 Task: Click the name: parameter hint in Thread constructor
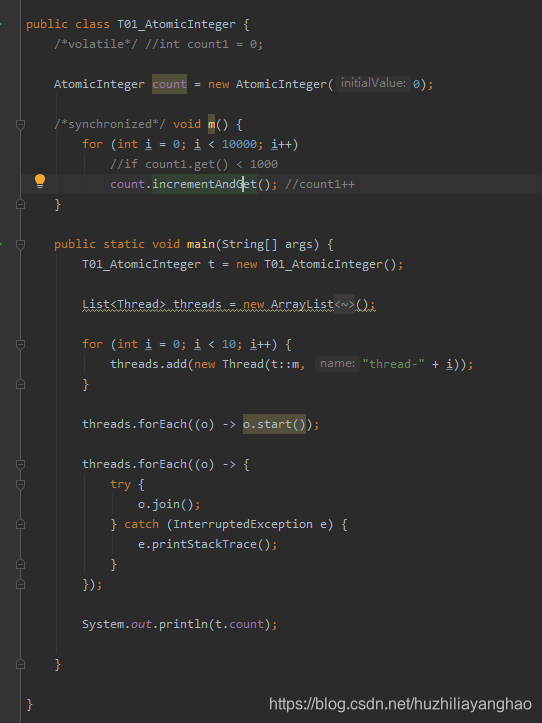[x=337, y=363]
